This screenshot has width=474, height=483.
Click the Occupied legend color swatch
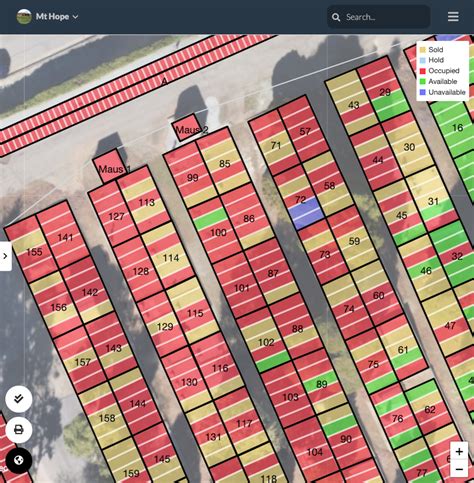coord(423,71)
